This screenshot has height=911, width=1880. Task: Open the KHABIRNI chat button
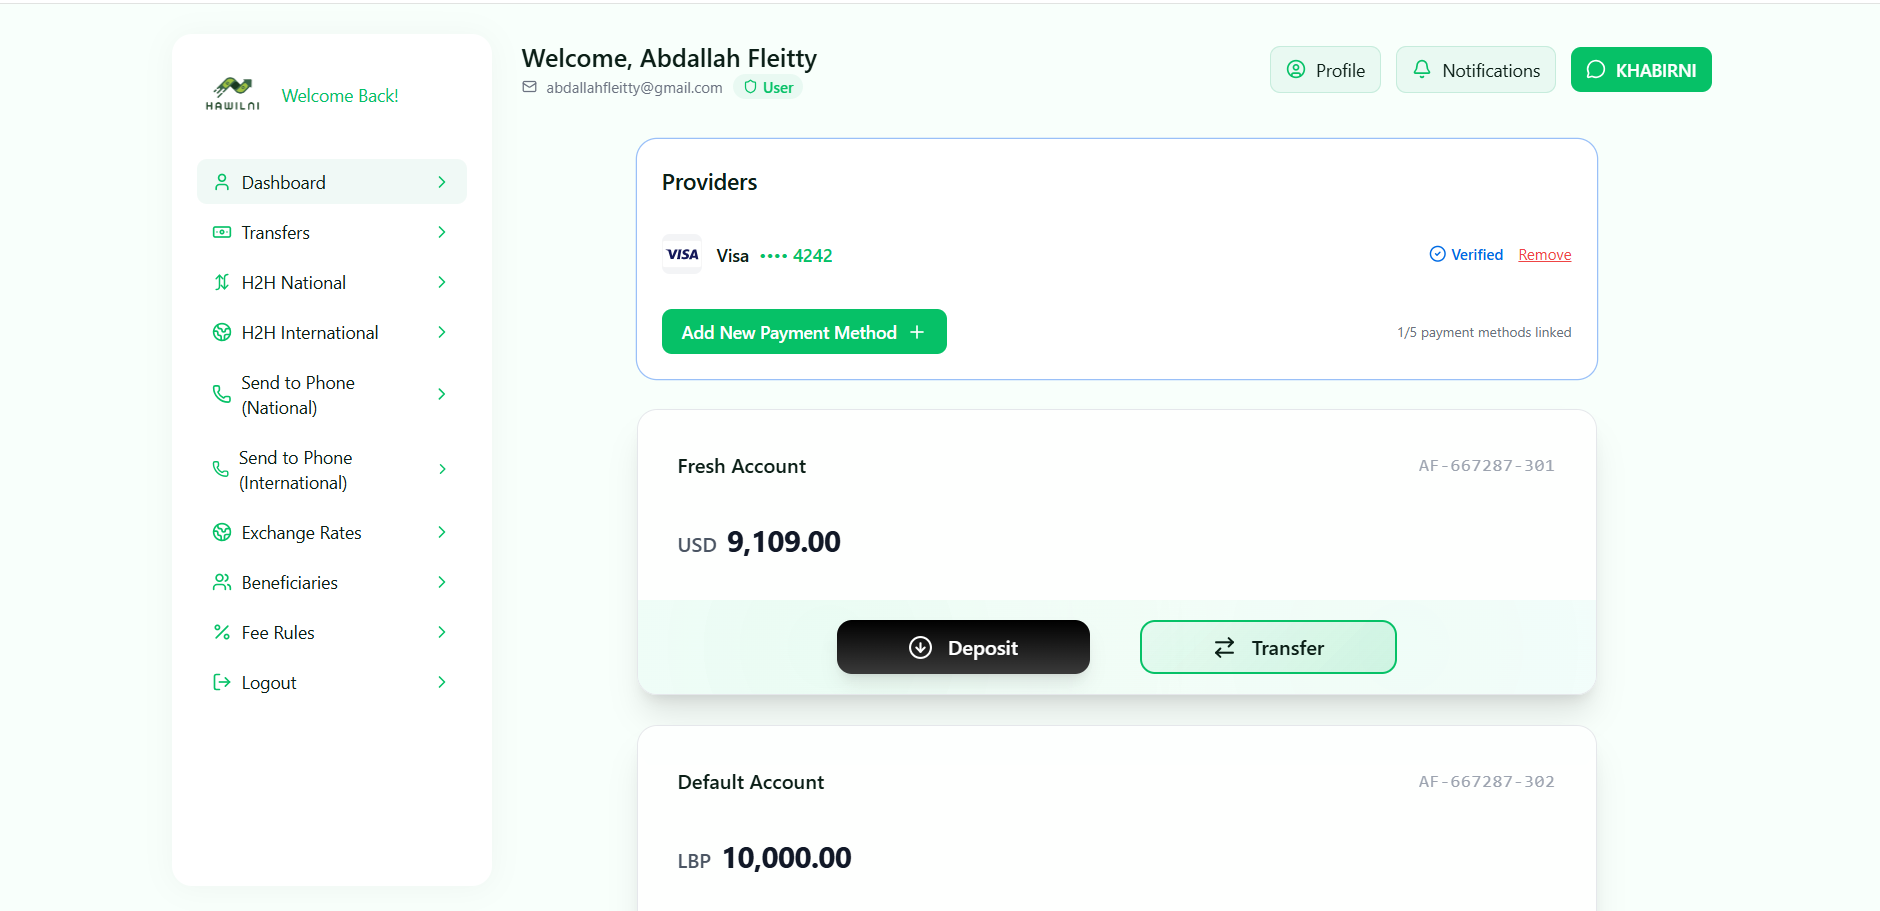[x=1640, y=70]
